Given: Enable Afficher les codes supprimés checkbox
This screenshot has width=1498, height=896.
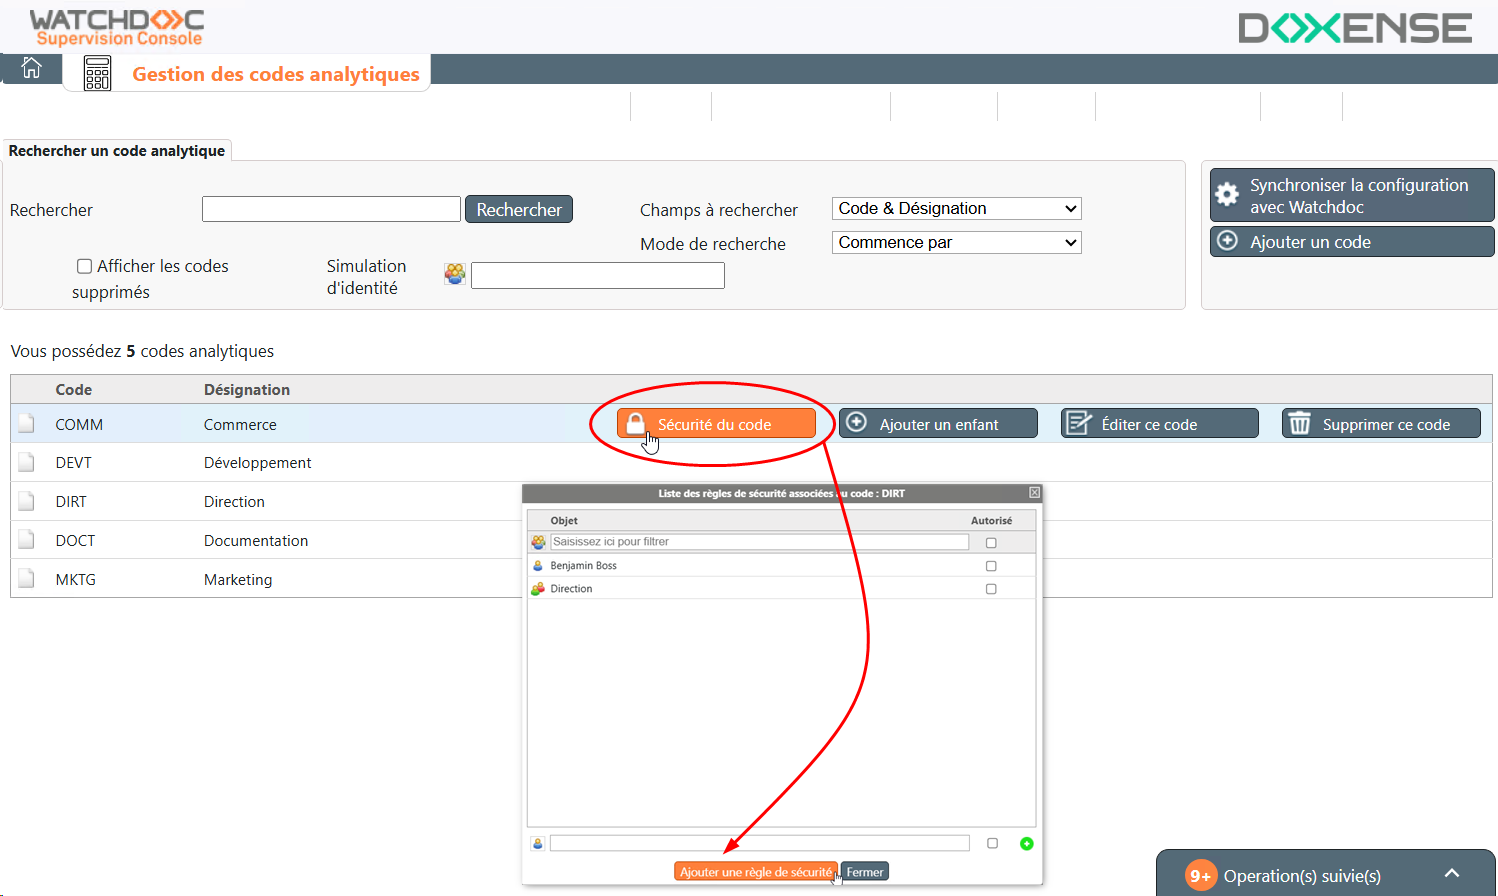Looking at the screenshot, I should click(x=85, y=266).
